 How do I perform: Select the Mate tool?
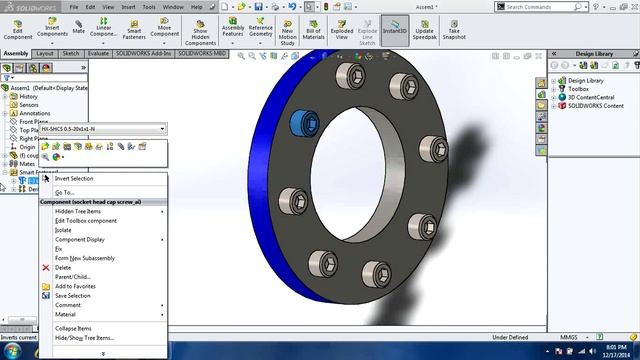pyautogui.click(x=78, y=27)
